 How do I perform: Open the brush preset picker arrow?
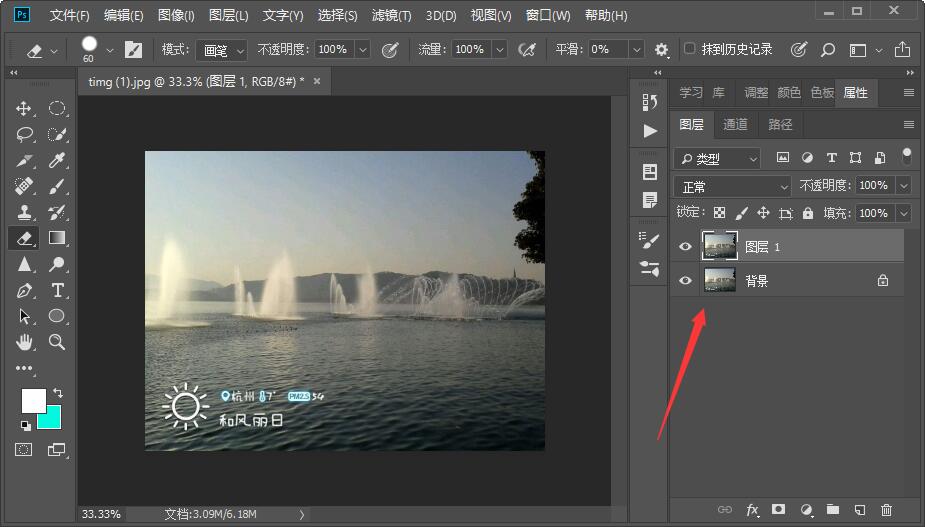tap(110, 51)
